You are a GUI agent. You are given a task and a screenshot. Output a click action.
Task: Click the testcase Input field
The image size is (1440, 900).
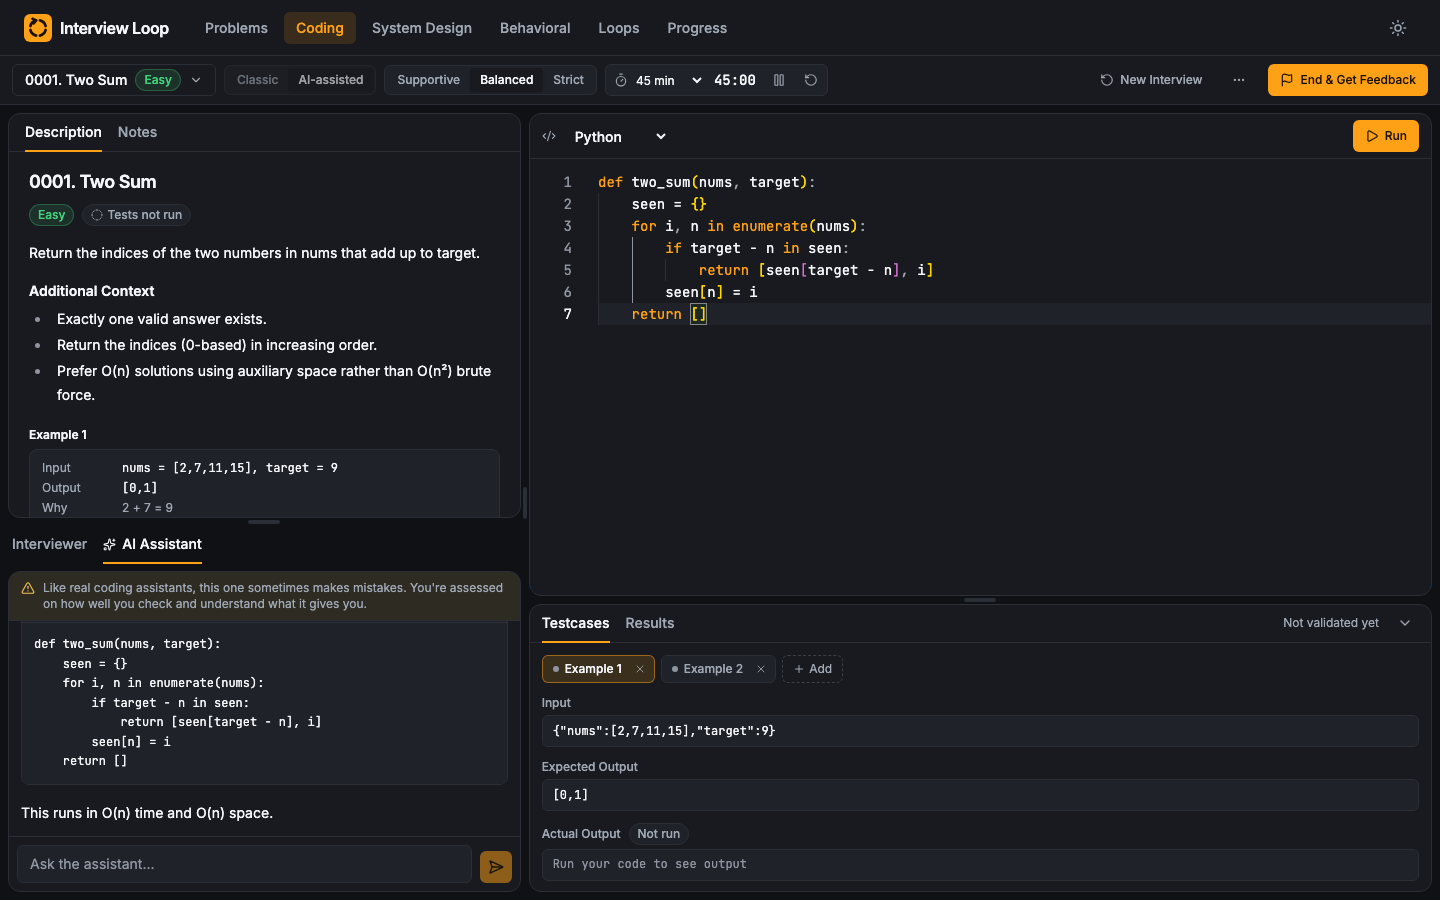click(x=980, y=731)
